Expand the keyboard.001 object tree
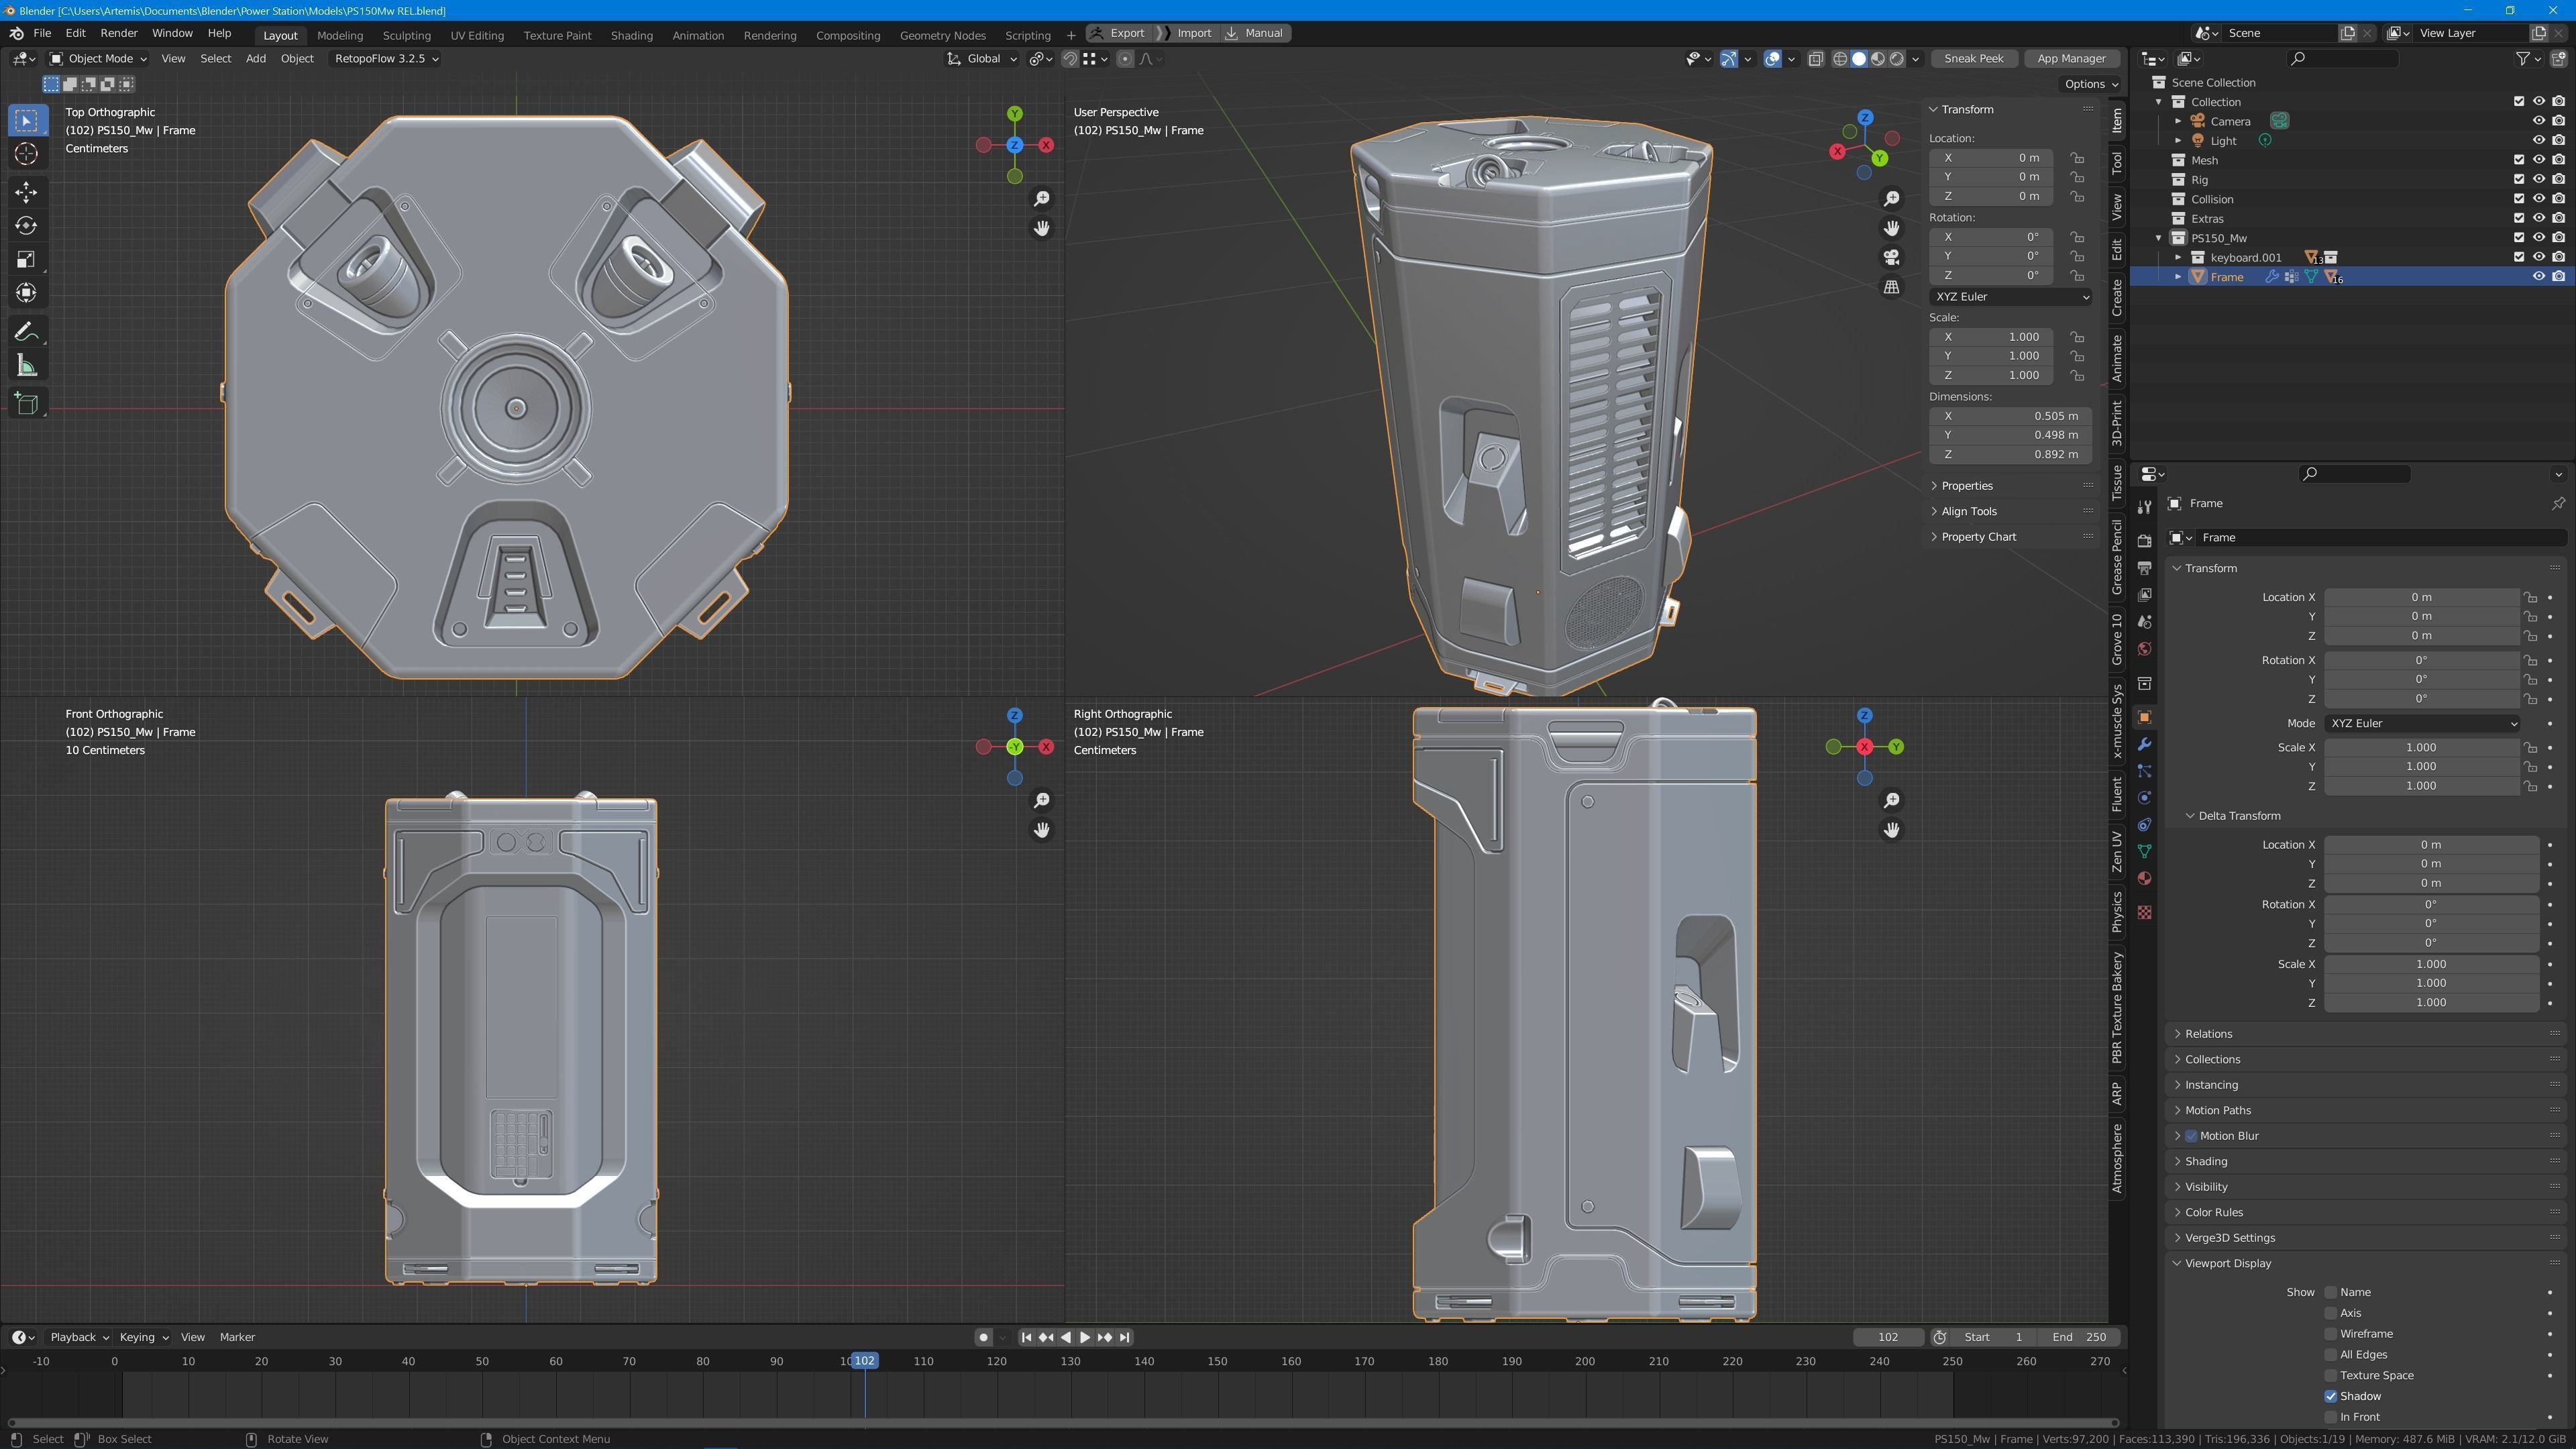This screenshot has width=2576, height=1449. tap(2178, 258)
